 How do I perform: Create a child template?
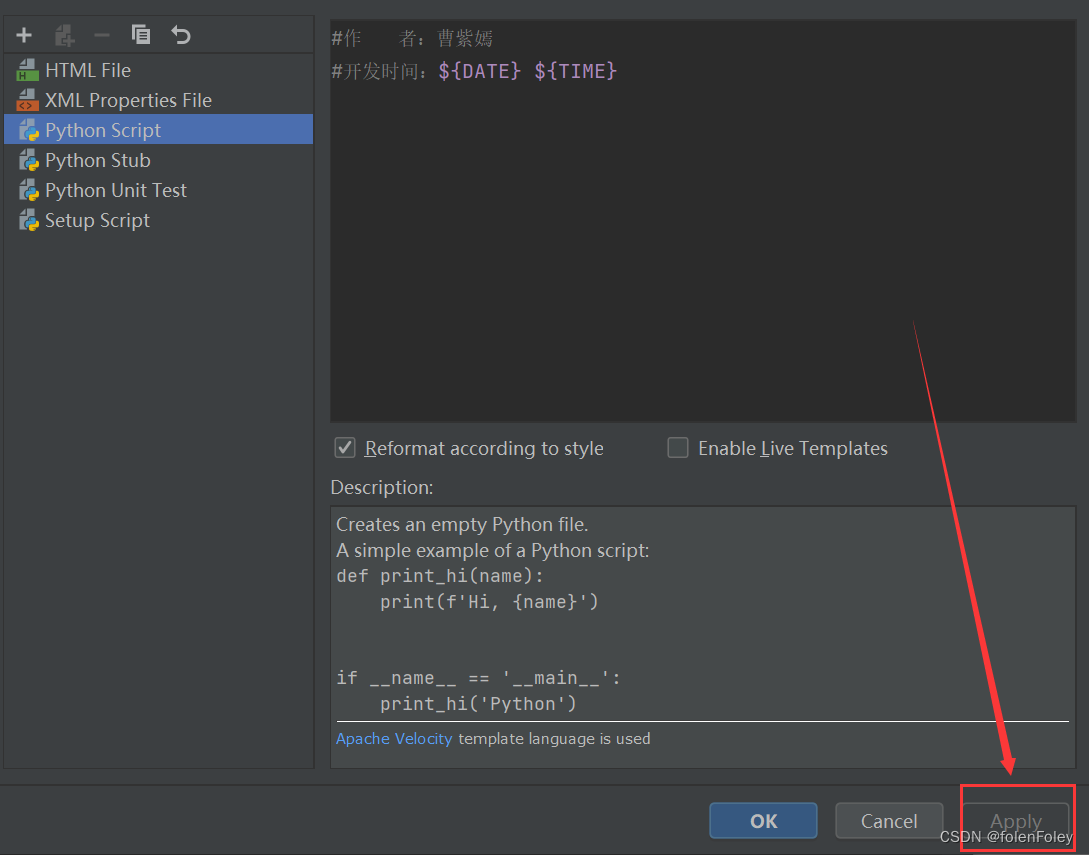pos(64,34)
